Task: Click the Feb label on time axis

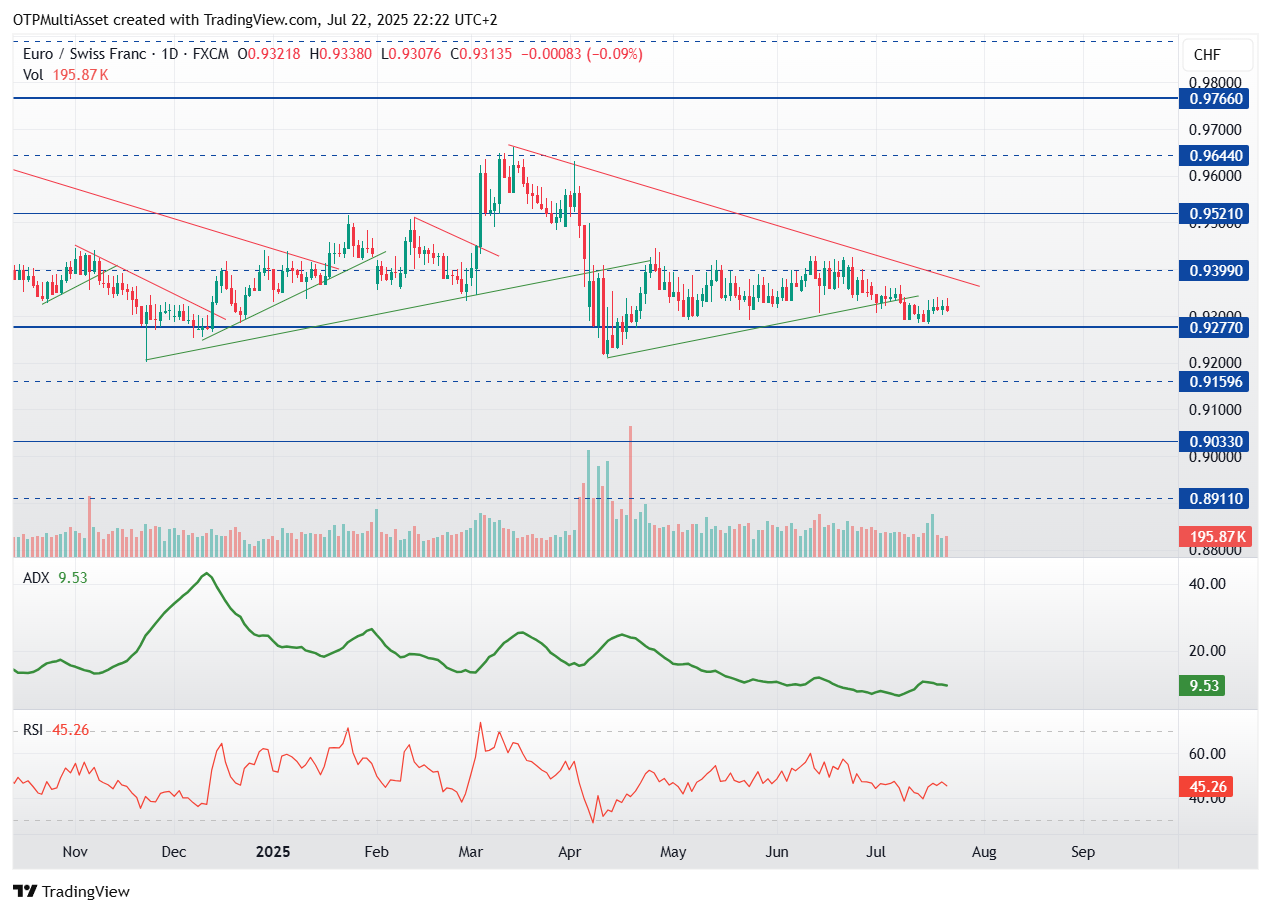Action: tap(376, 852)
